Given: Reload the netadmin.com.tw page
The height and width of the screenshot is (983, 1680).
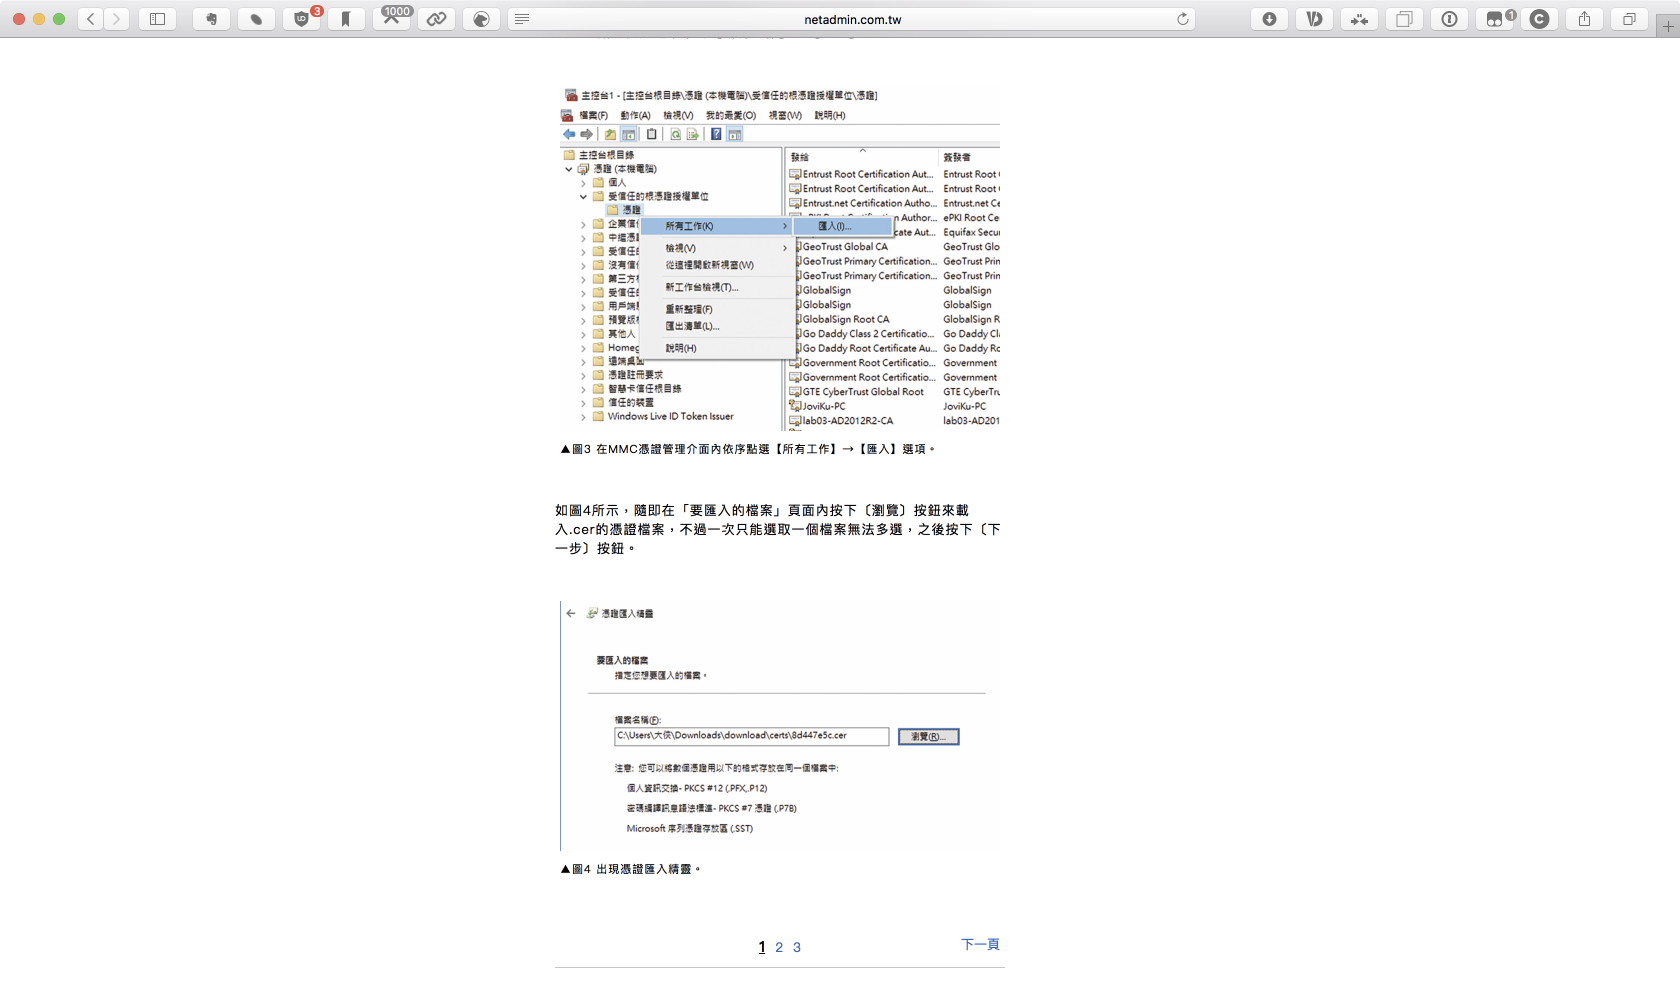Looking at the screenshot, I should [x=1183, y=19].
